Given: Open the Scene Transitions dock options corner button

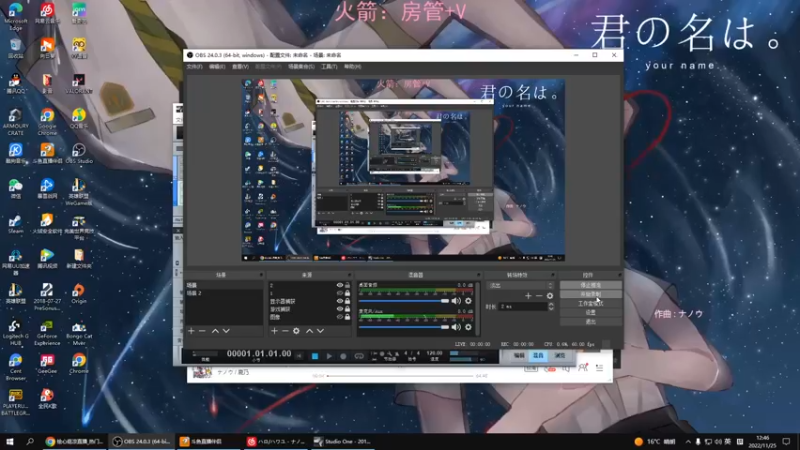Looking at the screenshot, I should (552, 275).
